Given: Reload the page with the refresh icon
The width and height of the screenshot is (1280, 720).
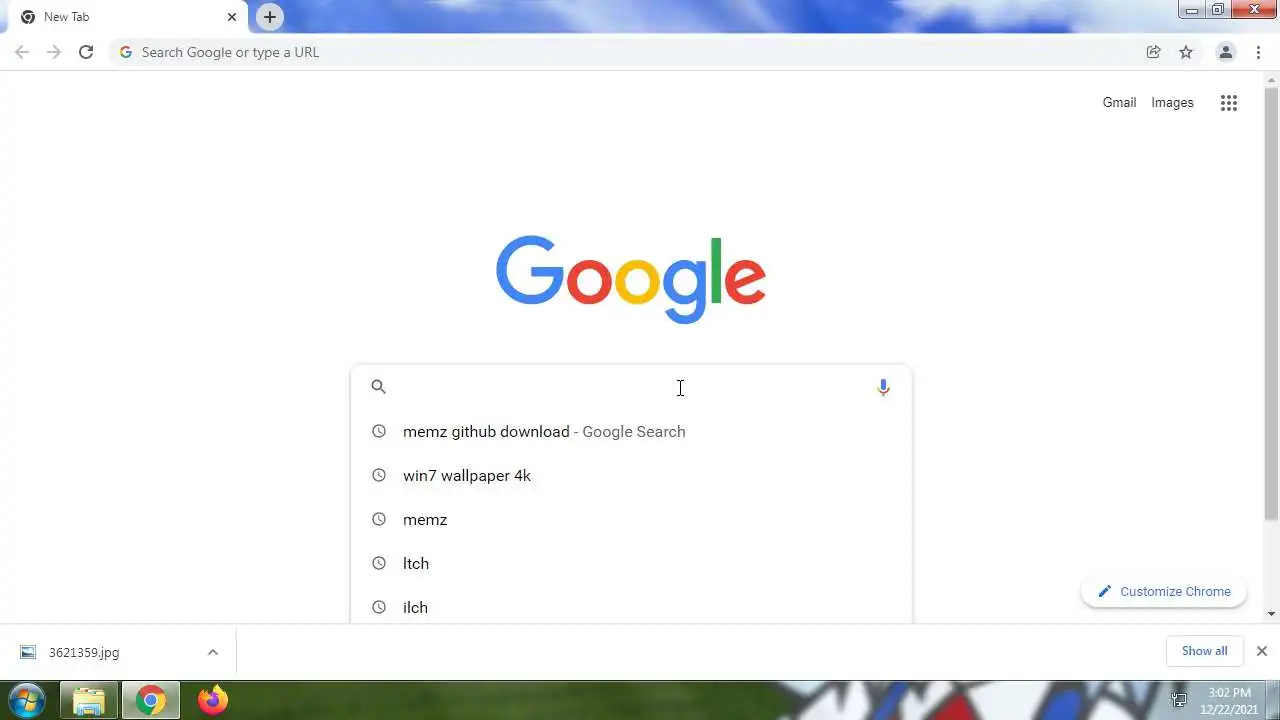Looking at the screenshot, I should tap(86, 52).
